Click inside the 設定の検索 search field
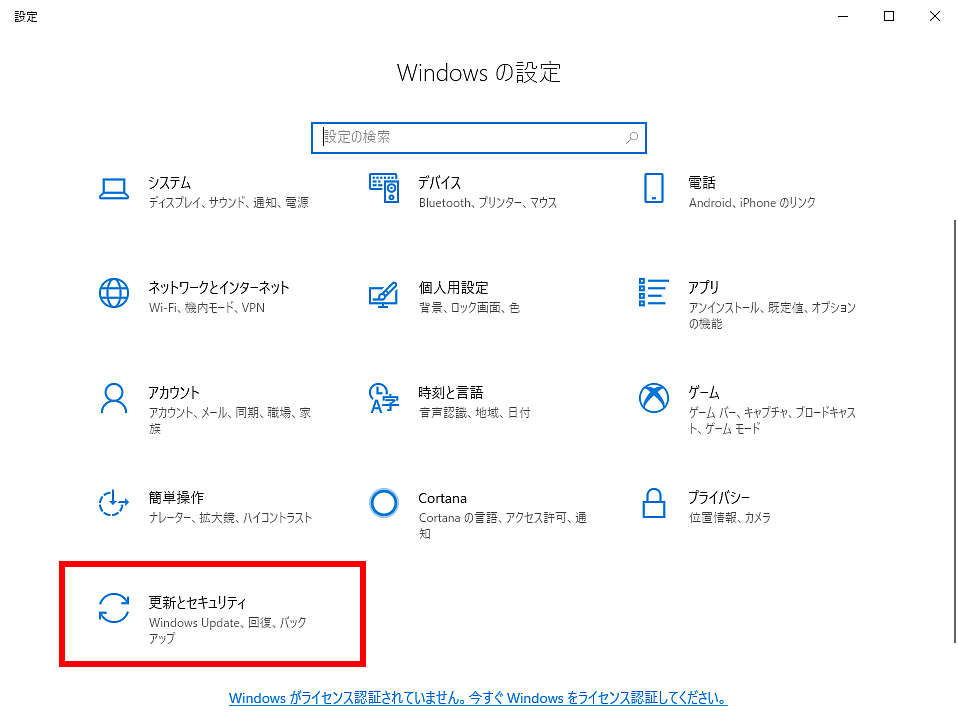This screenshot has height=726, width=958. [470, 137]
